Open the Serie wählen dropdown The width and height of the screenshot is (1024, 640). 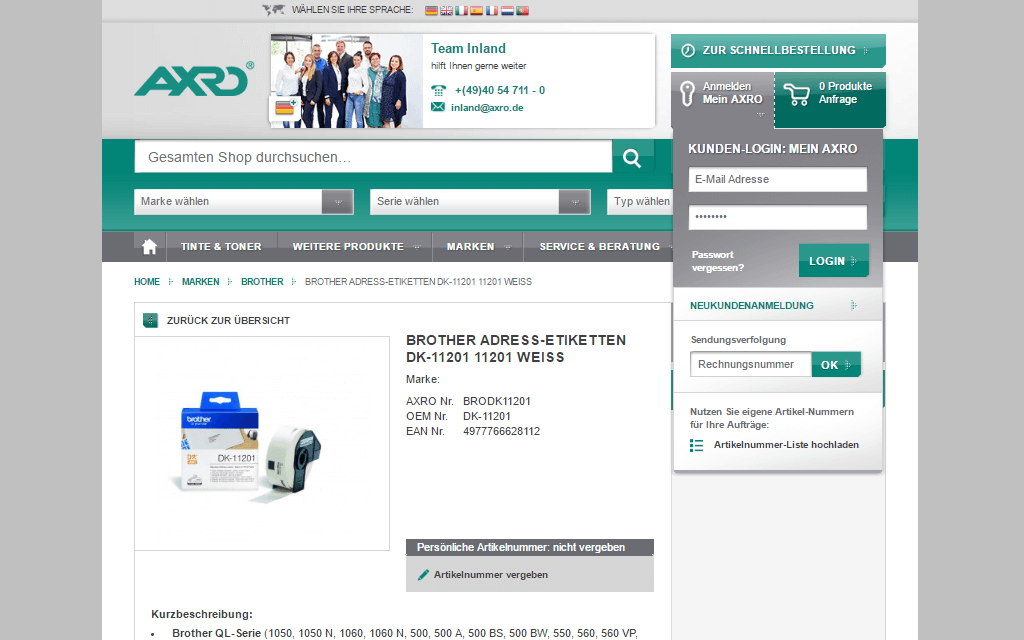pyautogui.click(x=480, y=202)
